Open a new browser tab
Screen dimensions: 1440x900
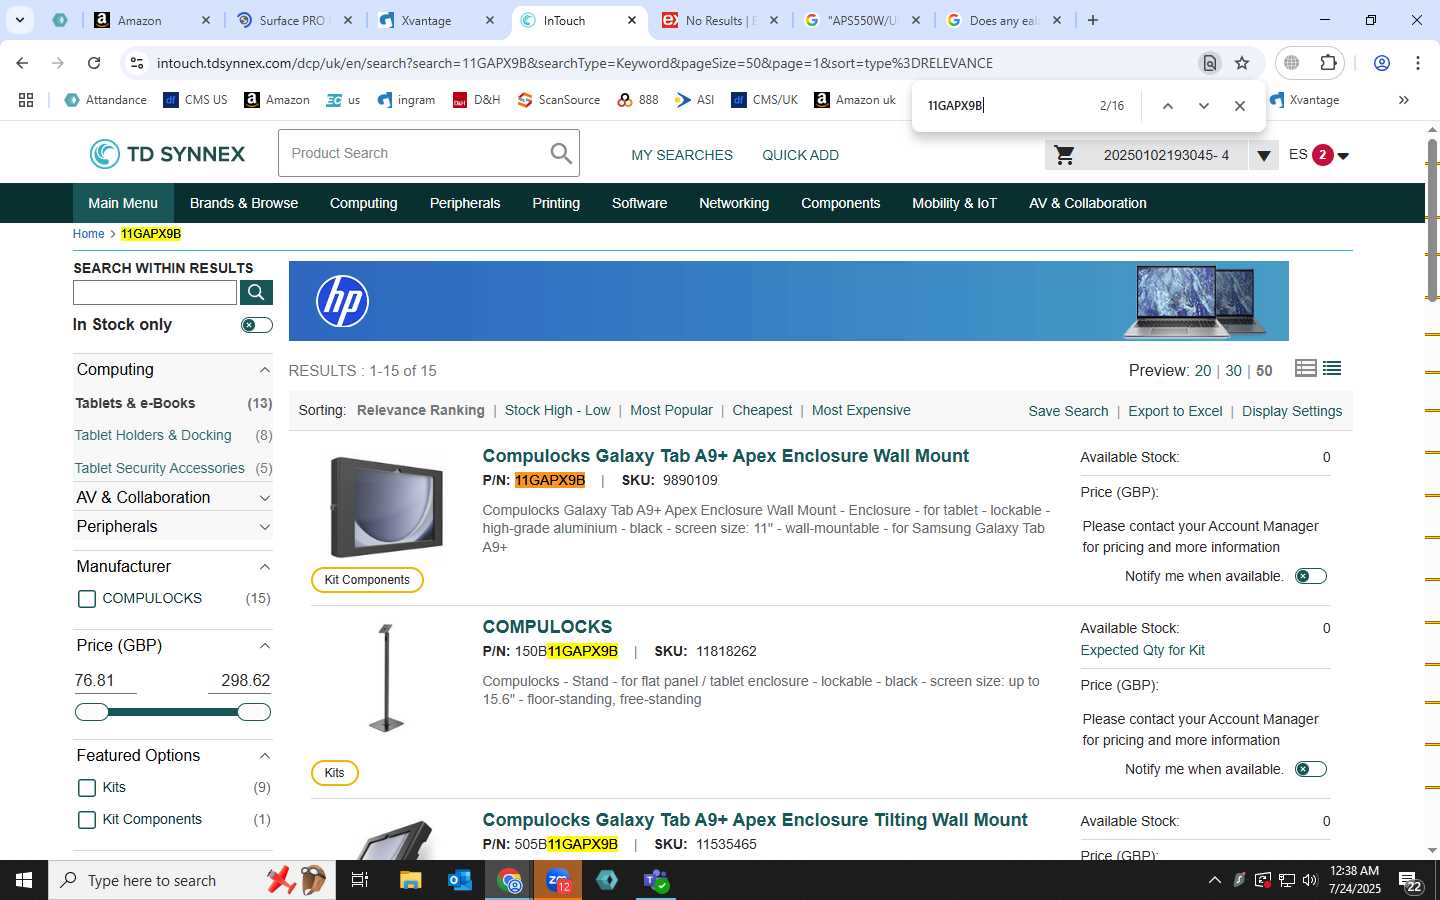(1093, 20)
